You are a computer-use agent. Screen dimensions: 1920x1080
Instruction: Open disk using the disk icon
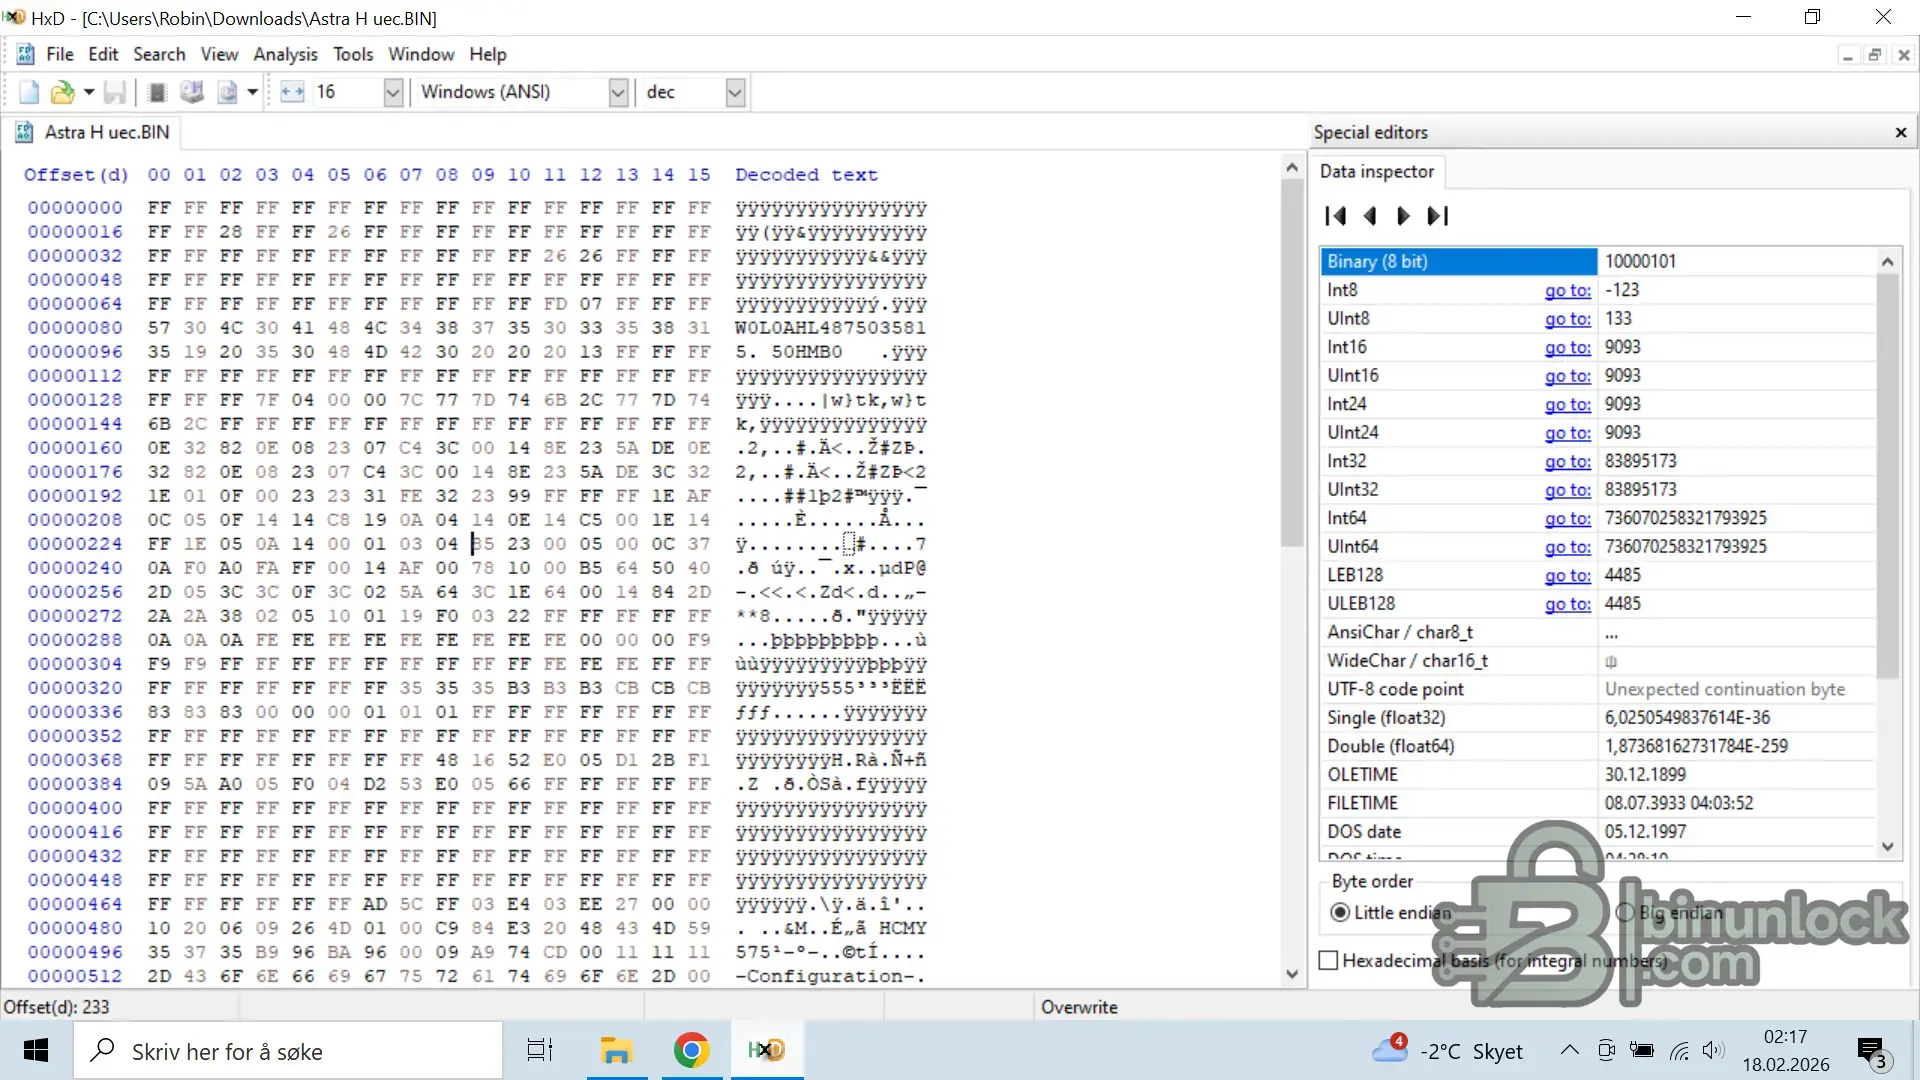192,92
